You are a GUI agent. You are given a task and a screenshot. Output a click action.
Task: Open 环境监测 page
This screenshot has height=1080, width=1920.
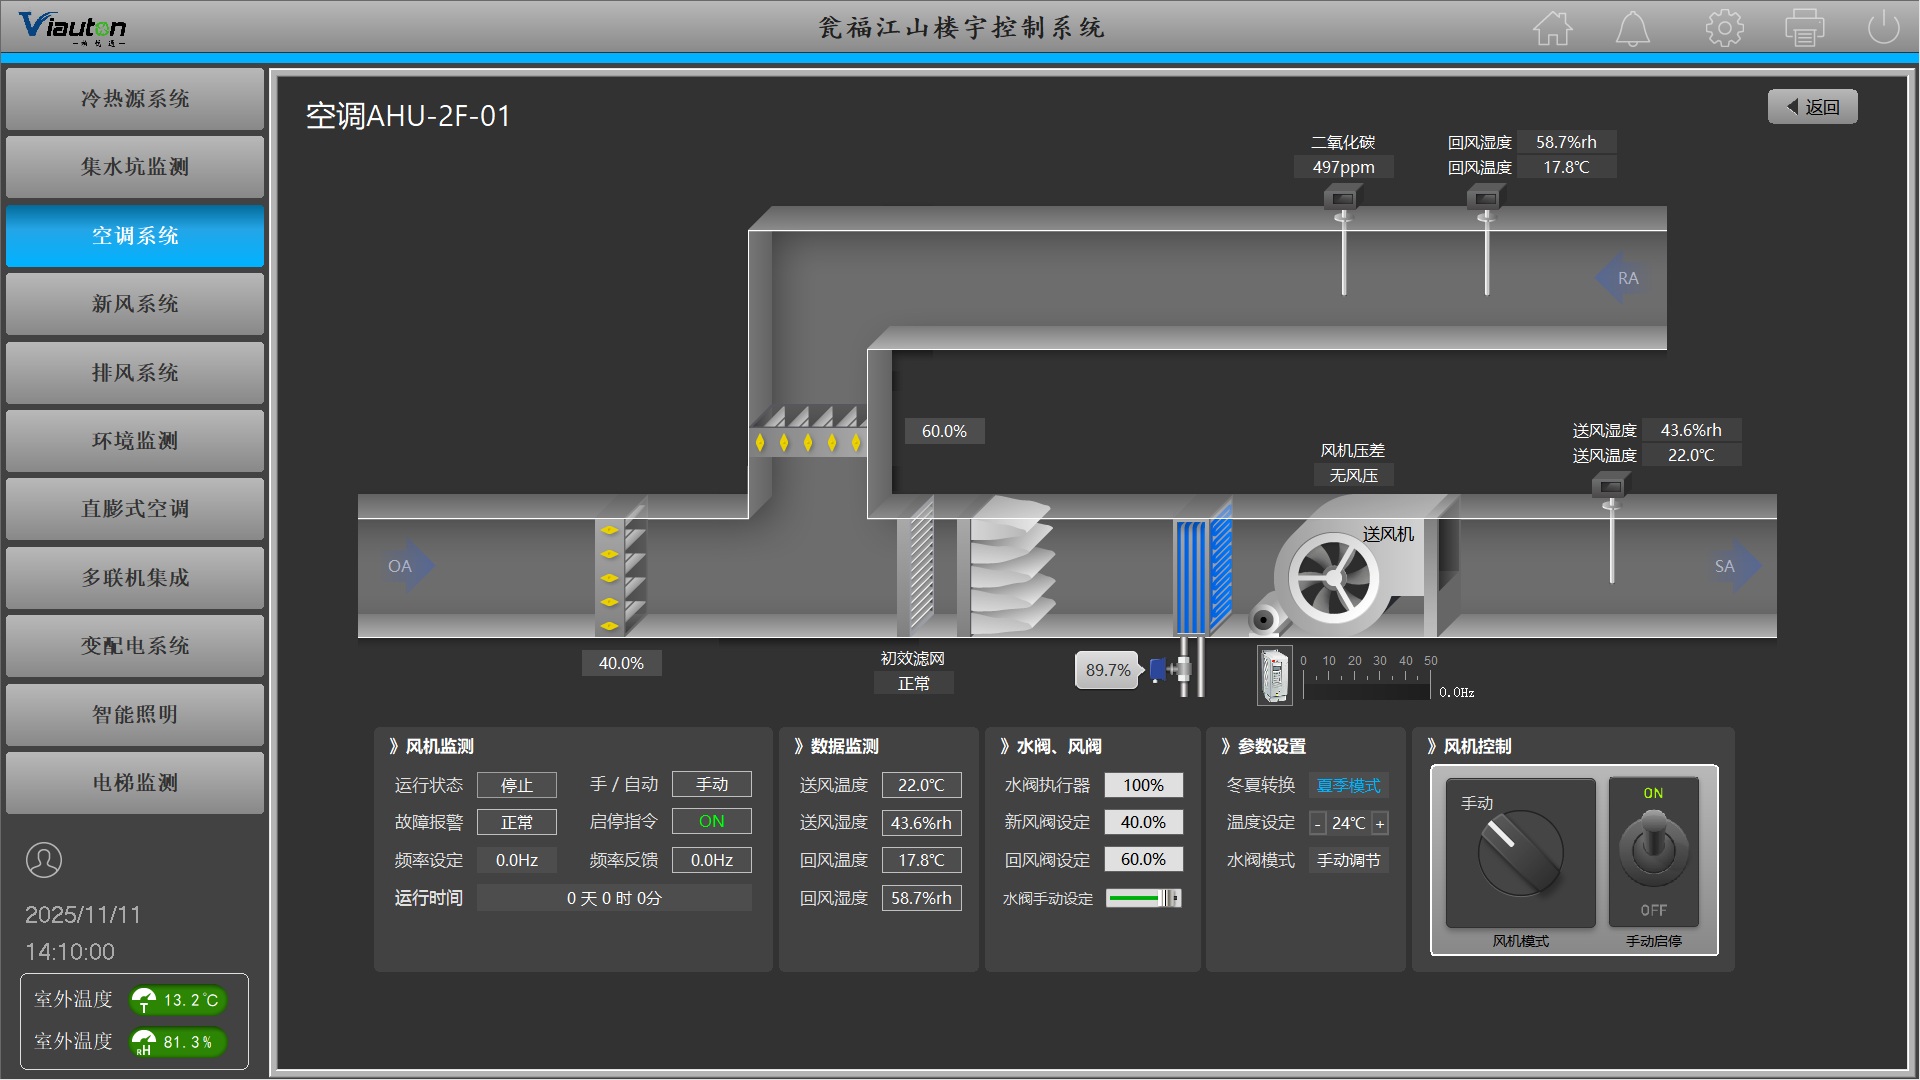tap(135, 441)
